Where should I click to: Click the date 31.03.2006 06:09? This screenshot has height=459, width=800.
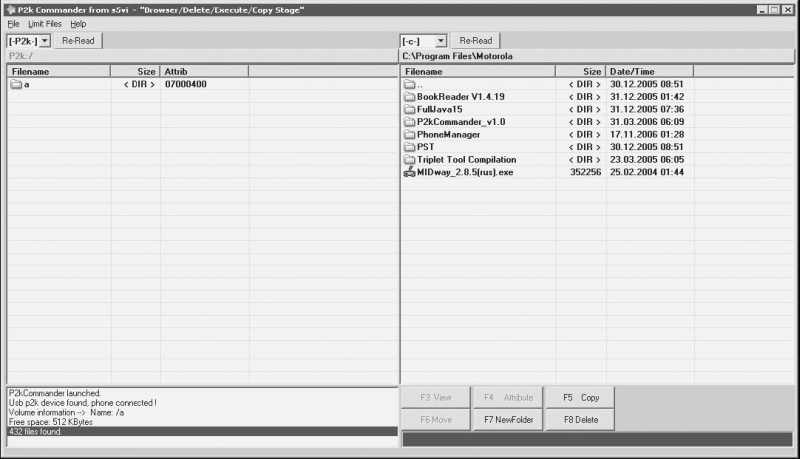coord(647,122)
